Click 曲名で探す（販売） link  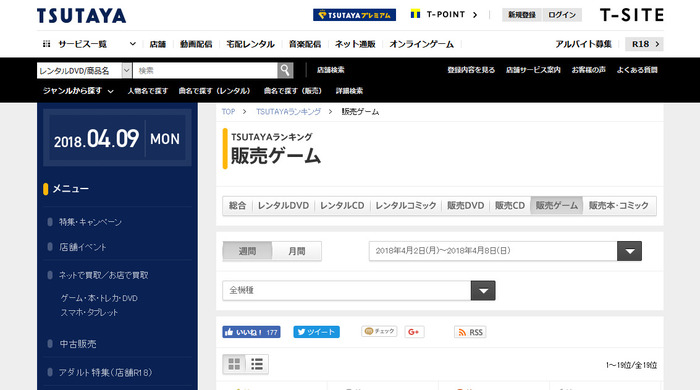[292, 91]
